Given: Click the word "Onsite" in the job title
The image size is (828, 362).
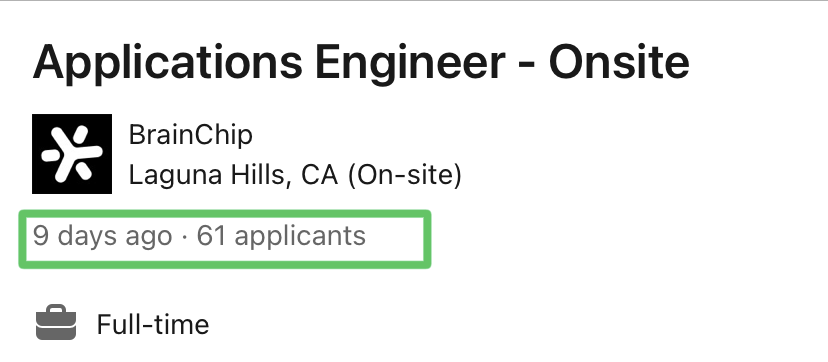Looking at the screenshot, I should pyautogui.click(x=619, y=61).
